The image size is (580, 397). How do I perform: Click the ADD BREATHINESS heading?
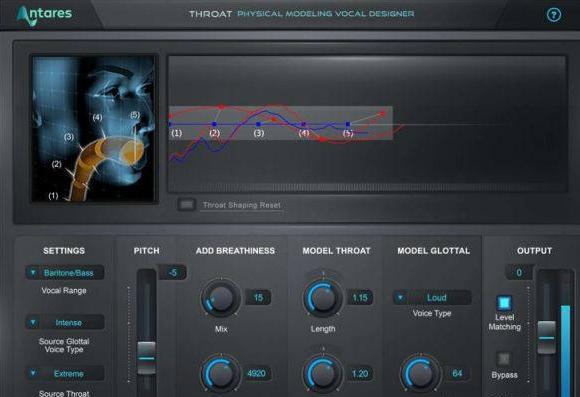pyautogui.click(x=235, y=250)
